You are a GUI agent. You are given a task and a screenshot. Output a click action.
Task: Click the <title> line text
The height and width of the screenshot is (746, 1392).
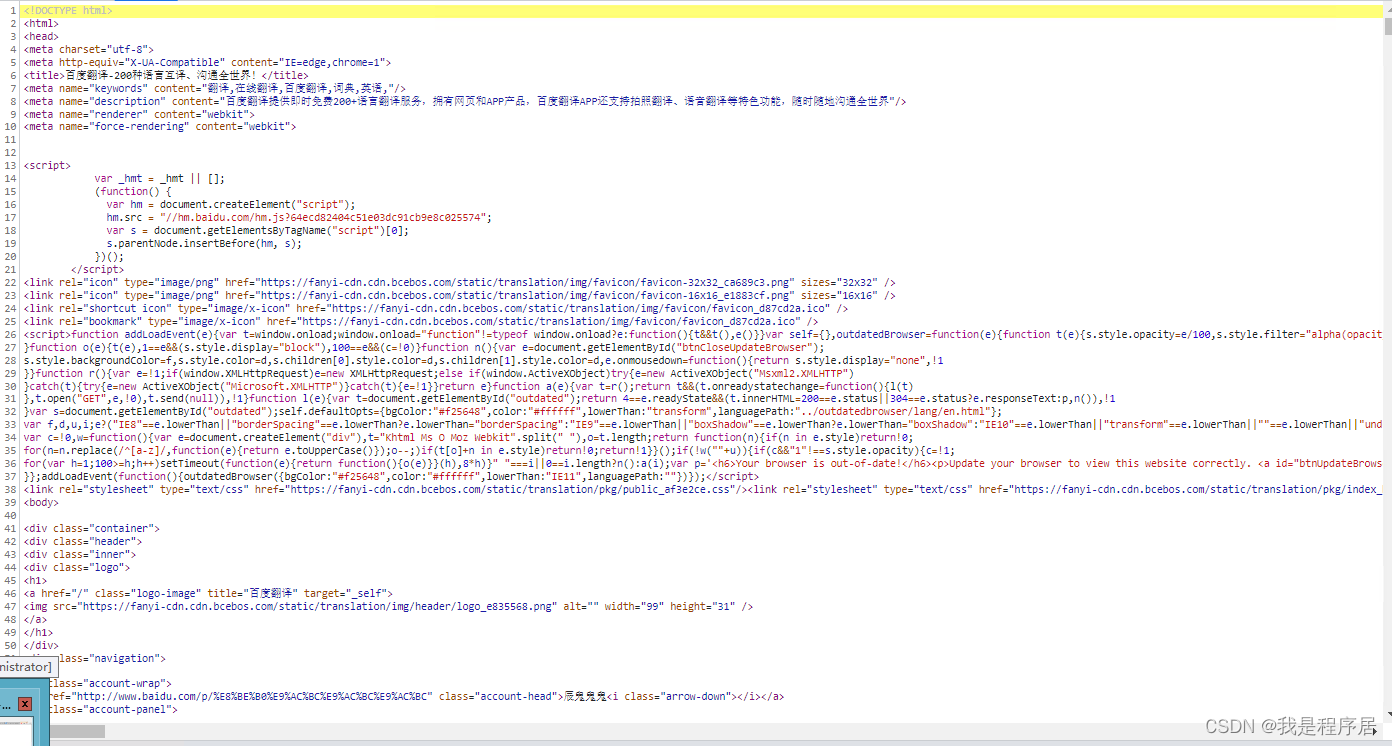click(166, 75)
